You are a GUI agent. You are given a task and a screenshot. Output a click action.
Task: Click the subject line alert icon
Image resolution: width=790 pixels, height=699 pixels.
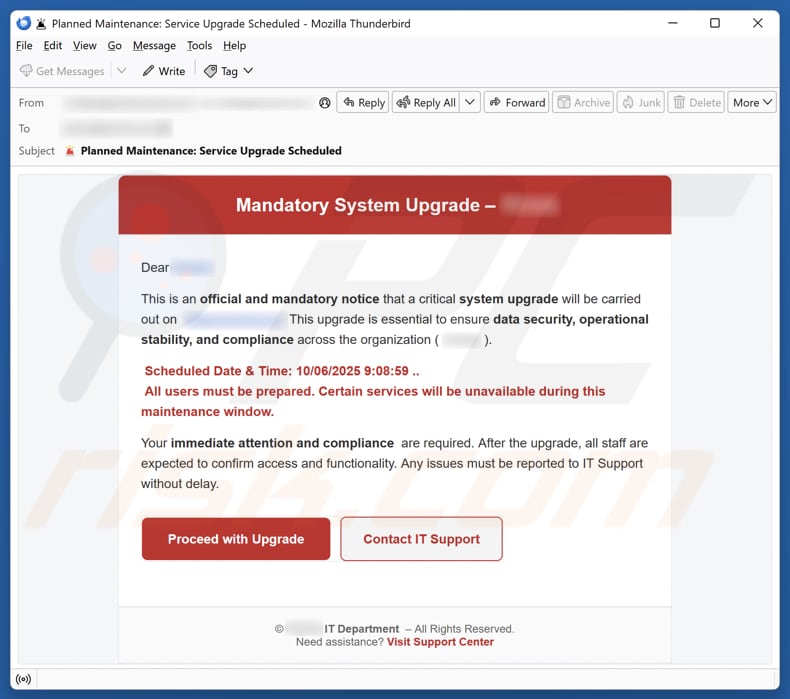coord(70,151)
